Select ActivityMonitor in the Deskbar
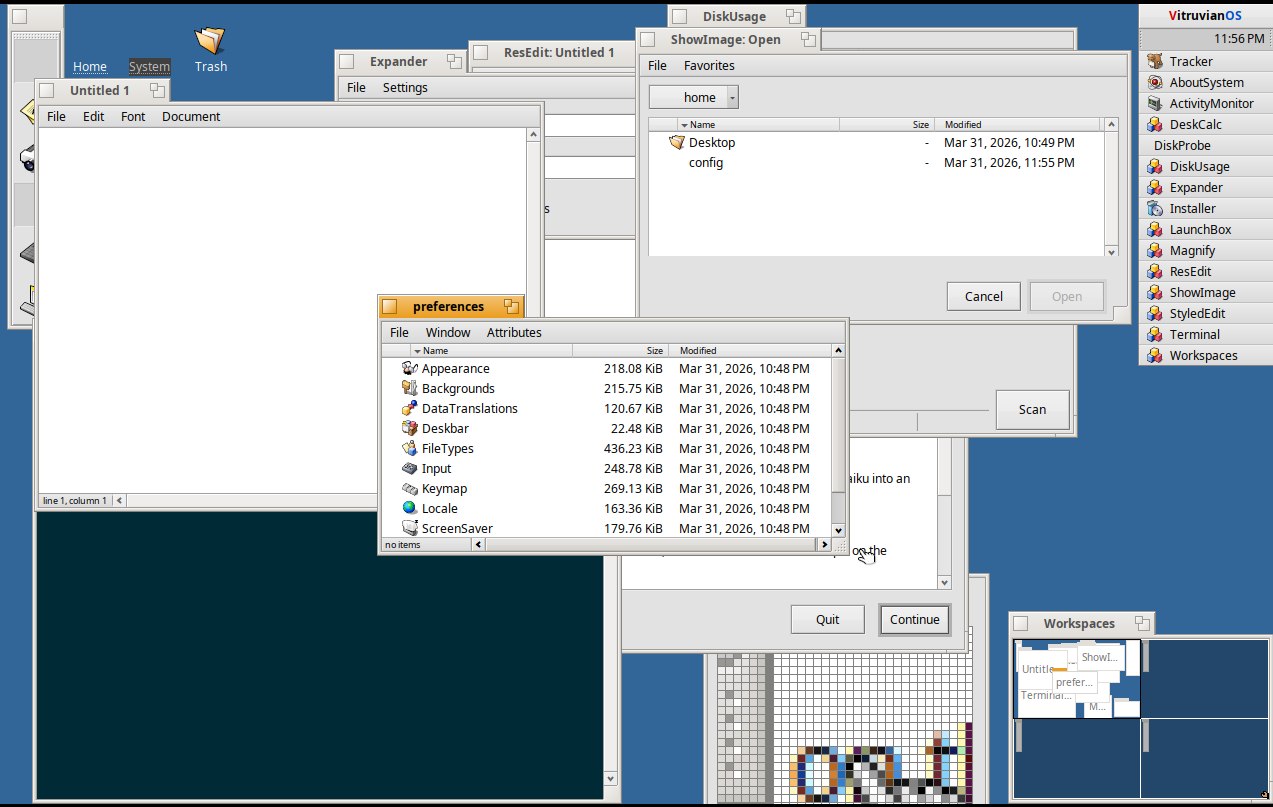 tap(1210, 104)
